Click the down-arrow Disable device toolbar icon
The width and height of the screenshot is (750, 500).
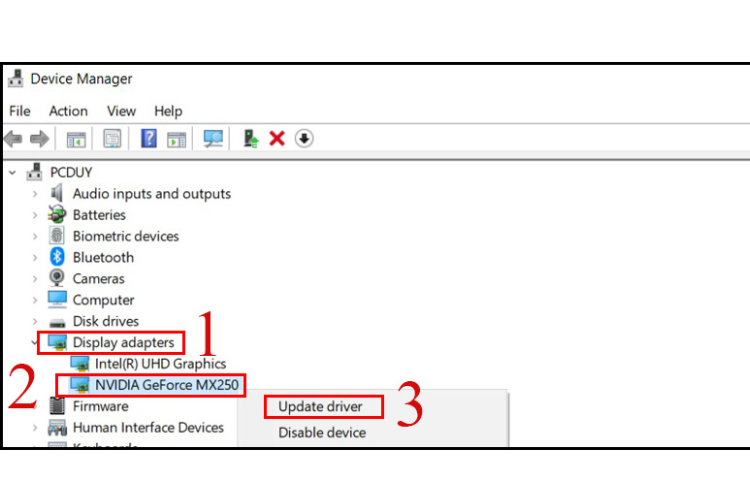[304, 139]
